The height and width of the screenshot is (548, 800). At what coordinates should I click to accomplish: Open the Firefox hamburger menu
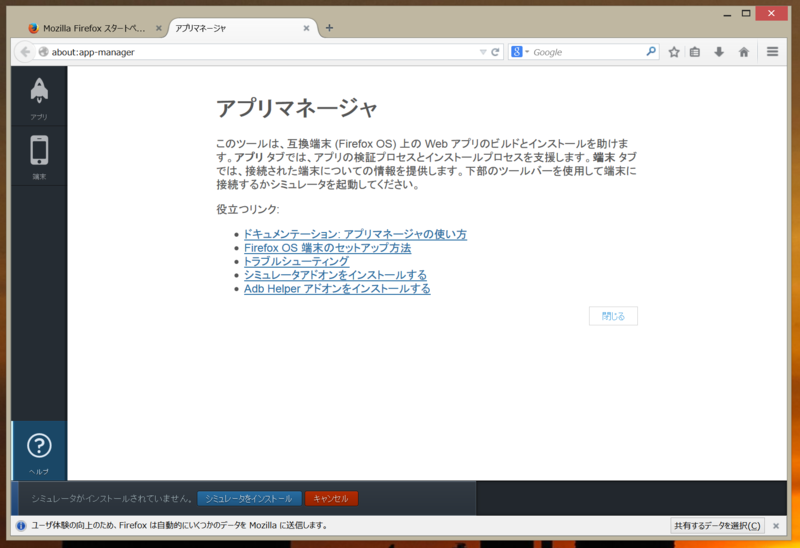click(x=772, y=52)
